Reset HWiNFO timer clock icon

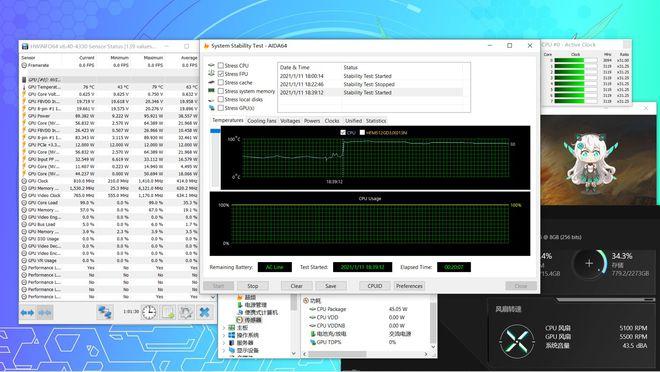[x=149, y=312]
